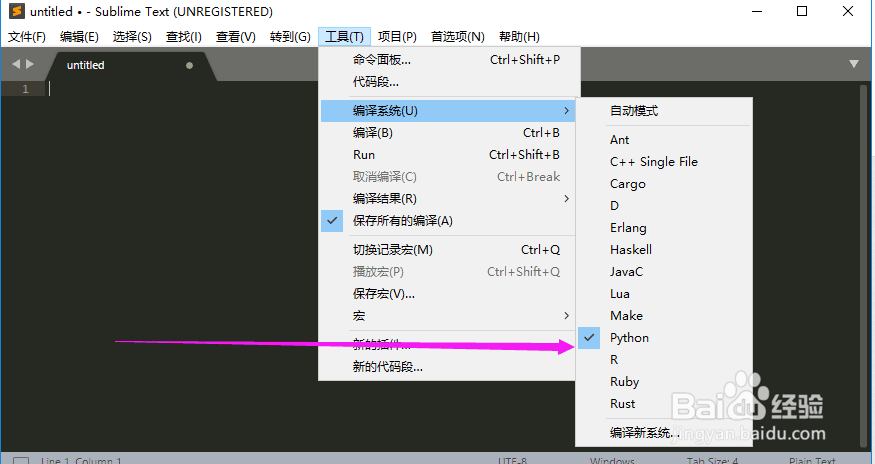The width and height of the screenshot is (875, 464).
Task: Select Ruby build system
Action: (x=664, y=382)
